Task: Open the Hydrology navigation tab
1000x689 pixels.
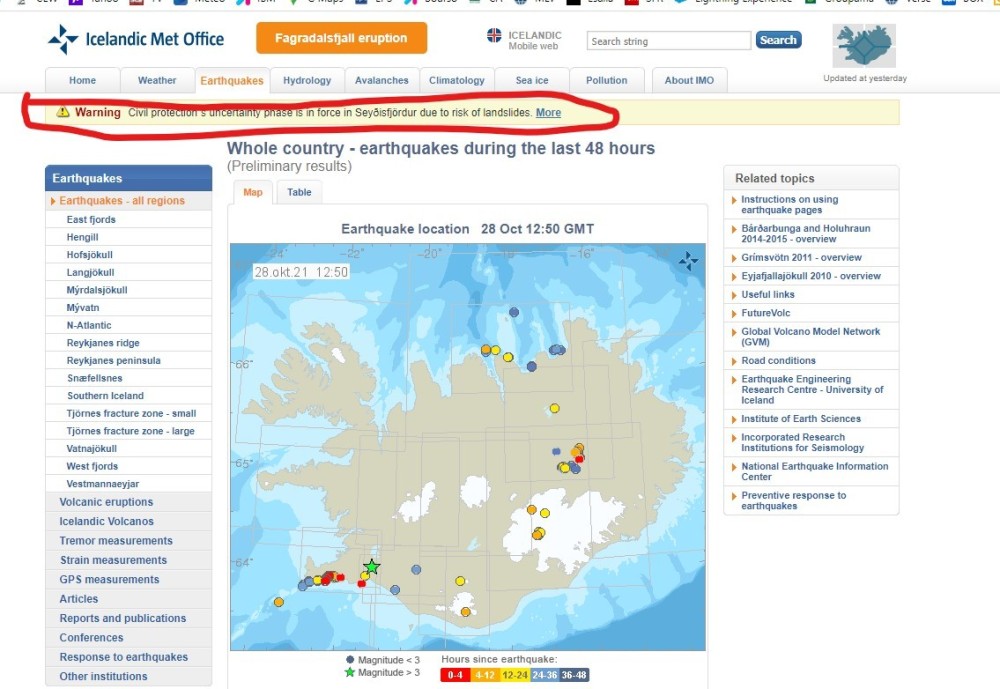Action: (x=307, y=81)
